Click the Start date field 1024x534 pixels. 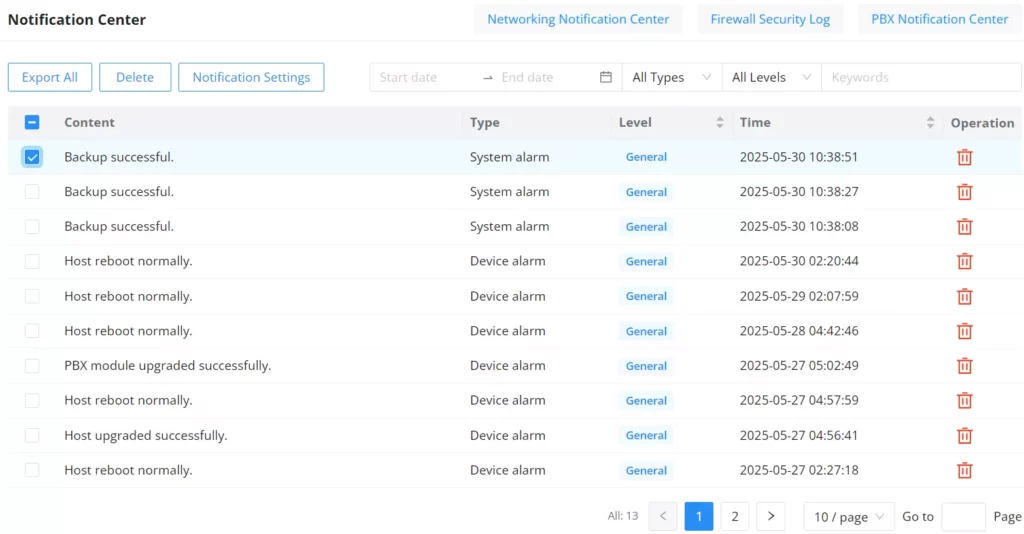pyautogui.click(x=424, y=77)
